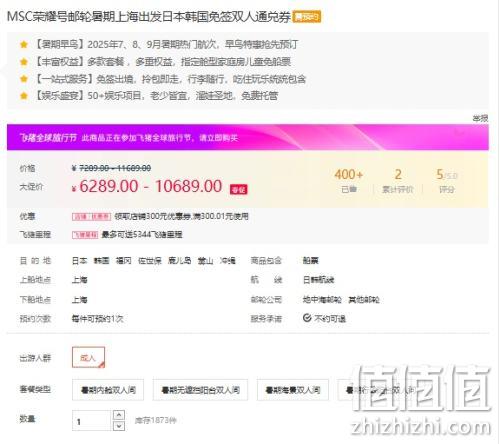Click the 需预约 badge beside the title
500x444 pixels.
307,16
